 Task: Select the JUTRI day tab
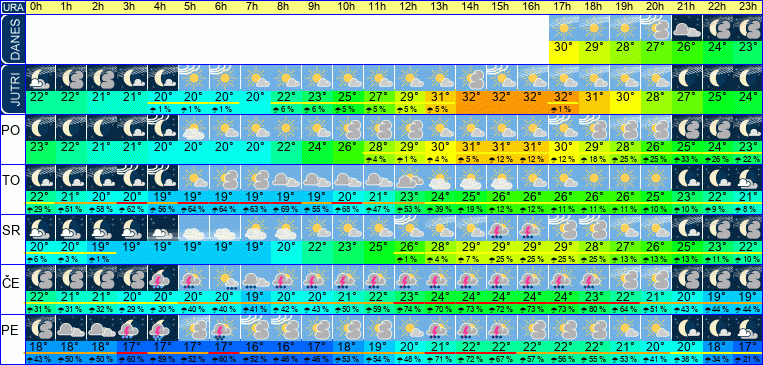point(12,89)
